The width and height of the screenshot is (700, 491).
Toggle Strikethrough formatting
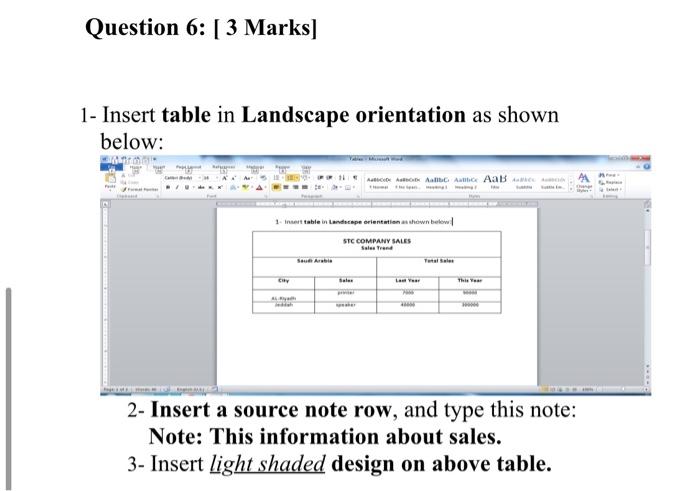point(201,187)
